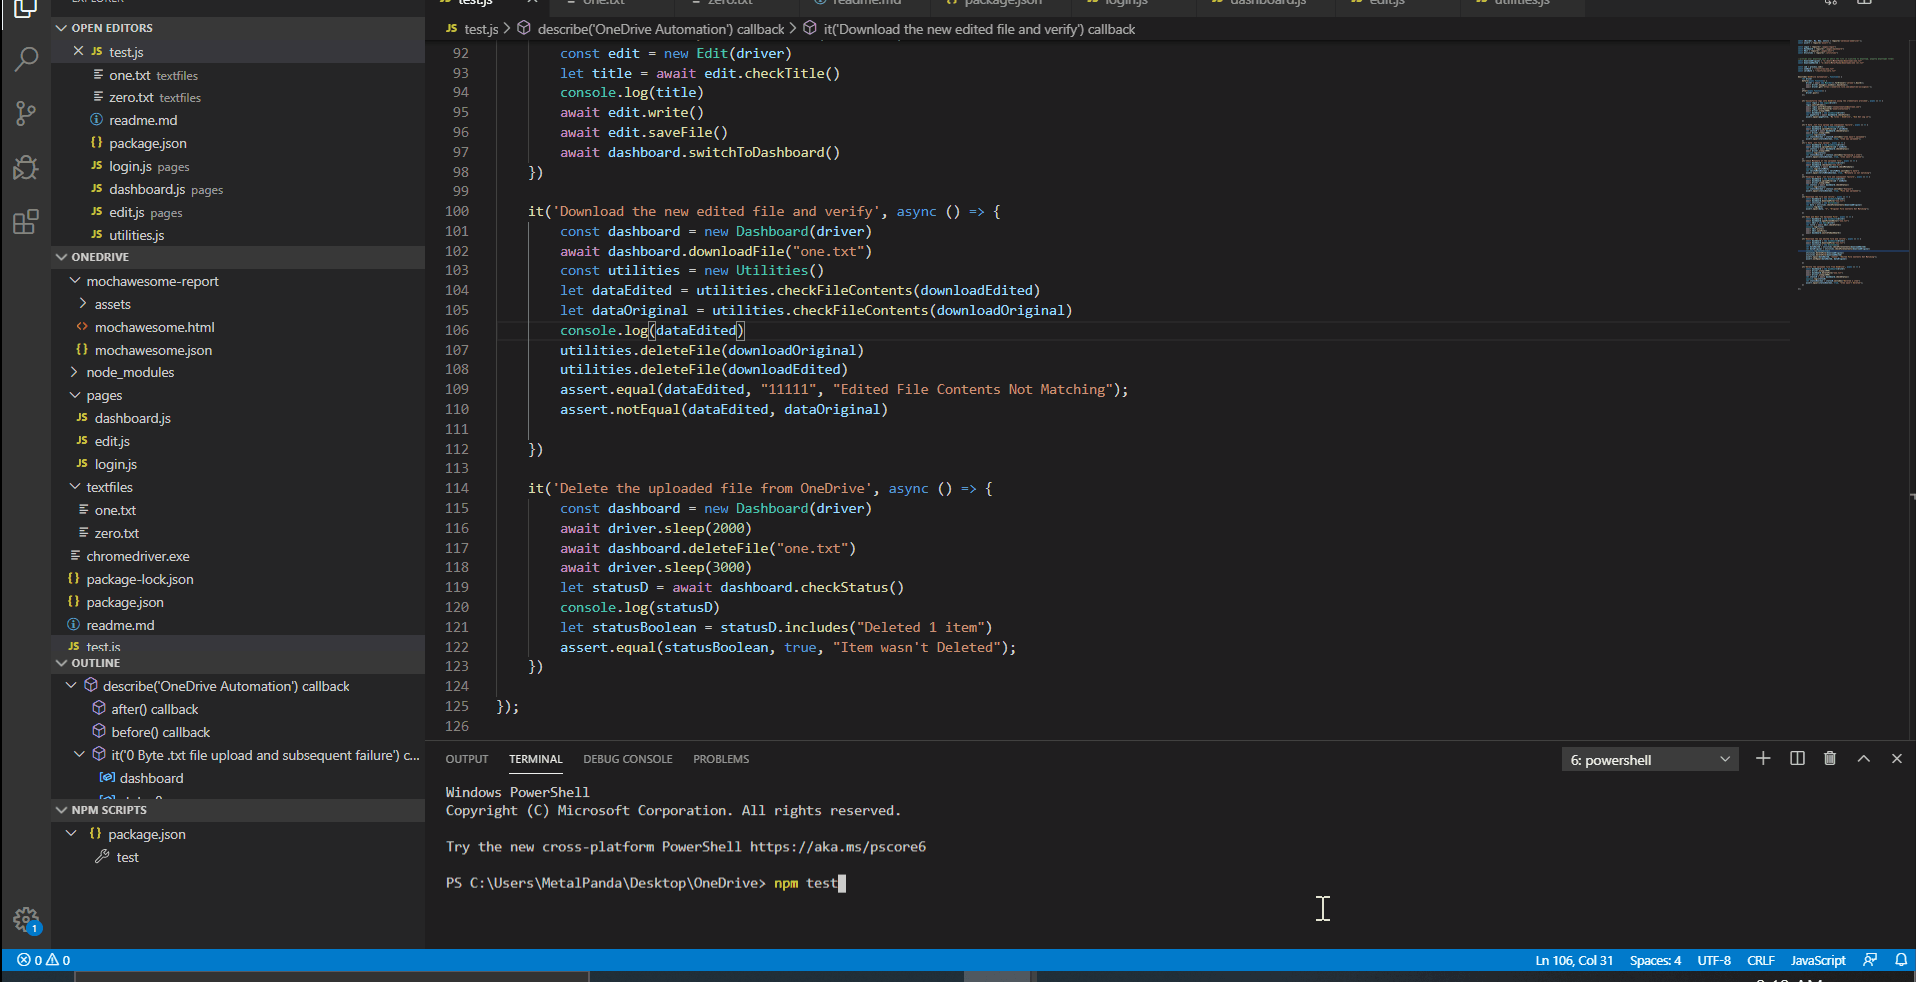Collapse the pages folder

[75, 396]
